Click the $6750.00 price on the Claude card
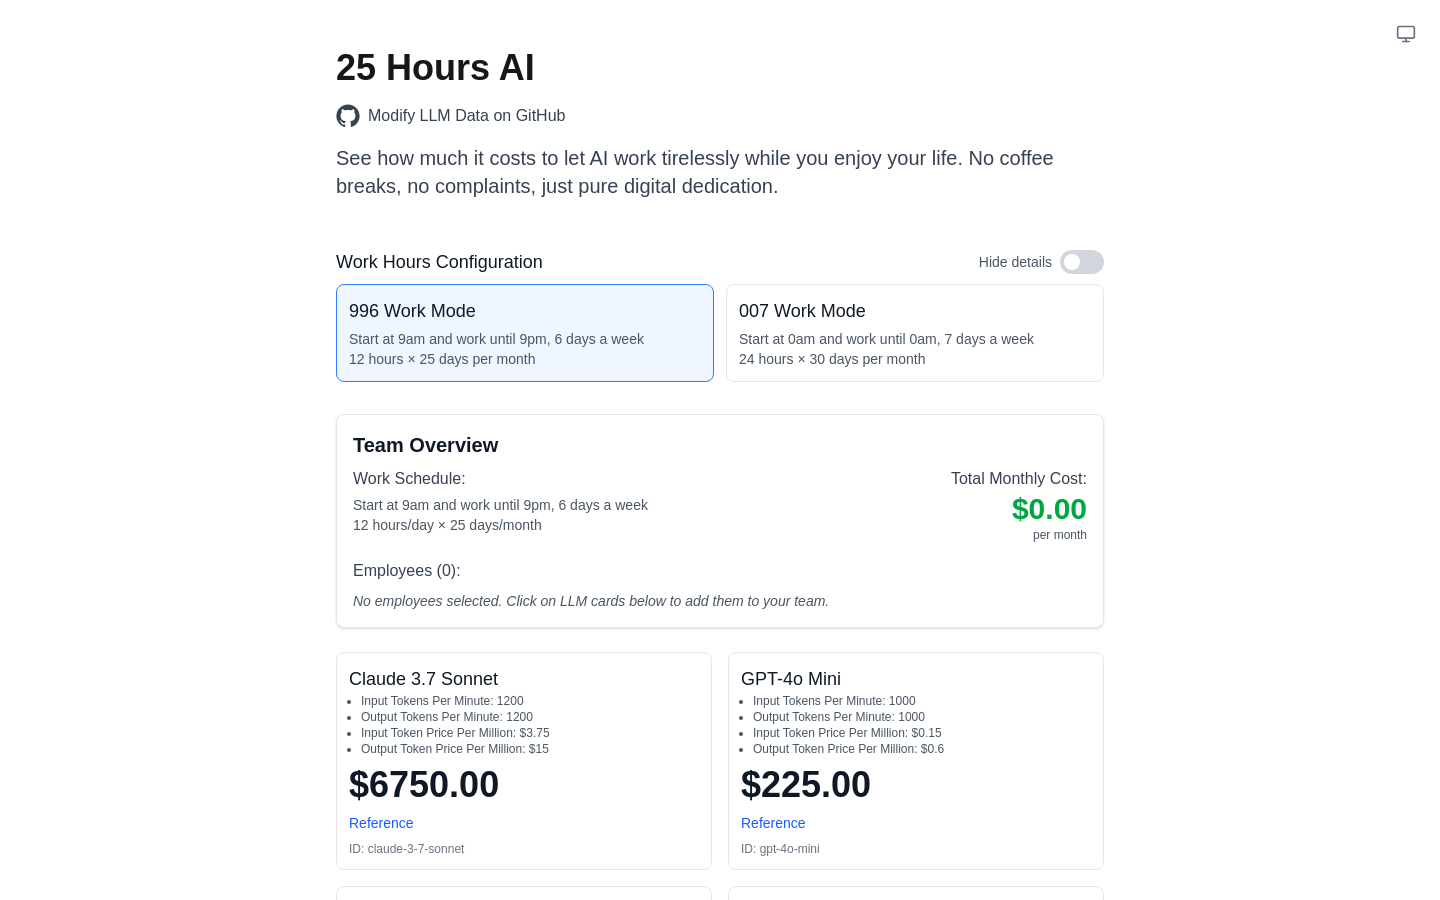Screen dimensions: 1440x900 click(x=424, y=785)
